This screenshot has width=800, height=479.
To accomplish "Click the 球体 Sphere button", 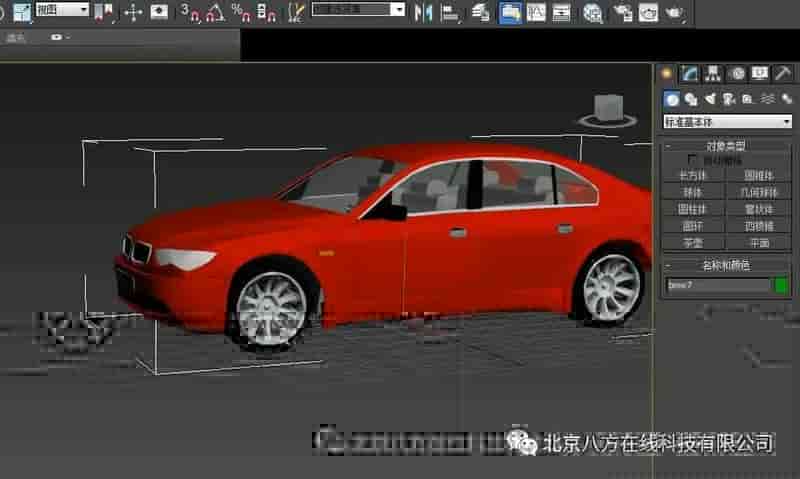I will click(693, 192).
